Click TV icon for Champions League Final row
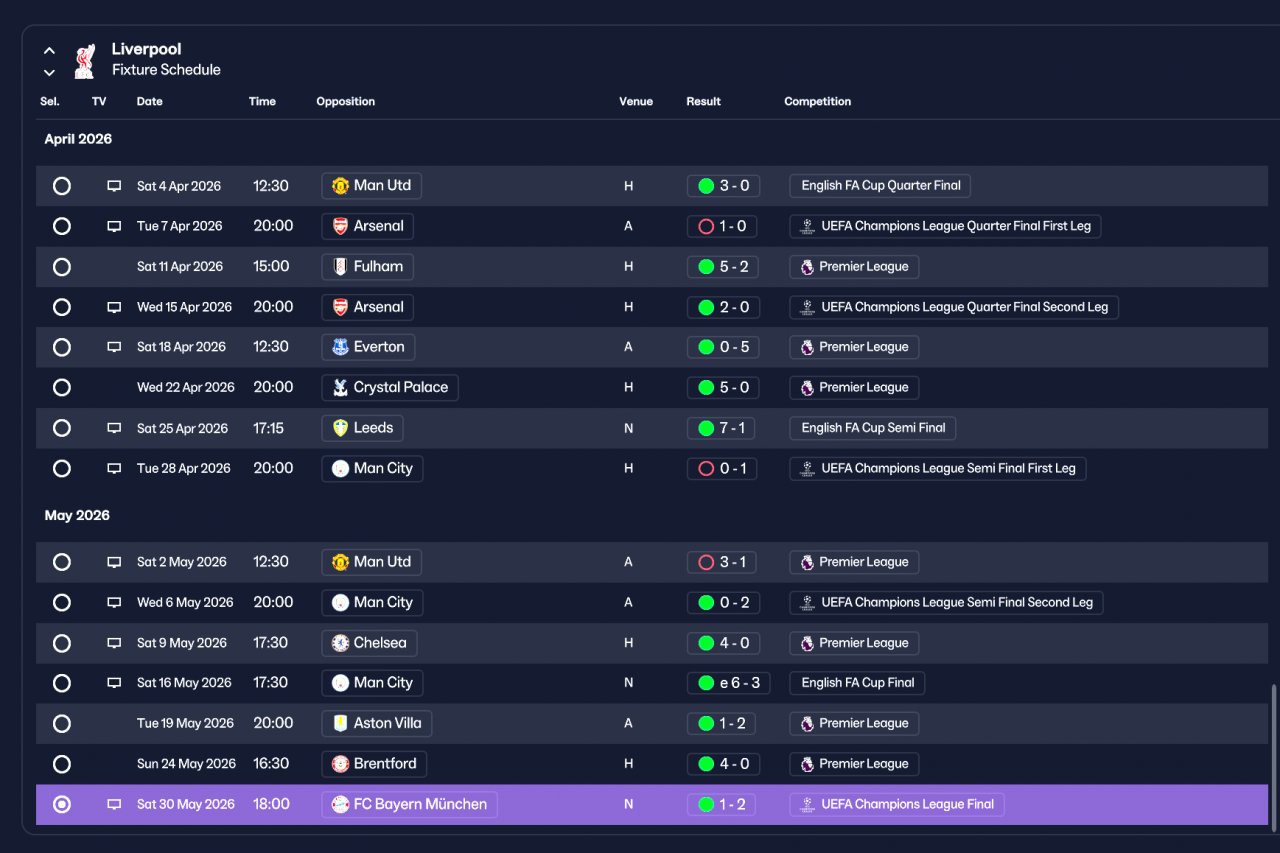The height and width of the screenshot is (853, 1280). coord(114,804)
